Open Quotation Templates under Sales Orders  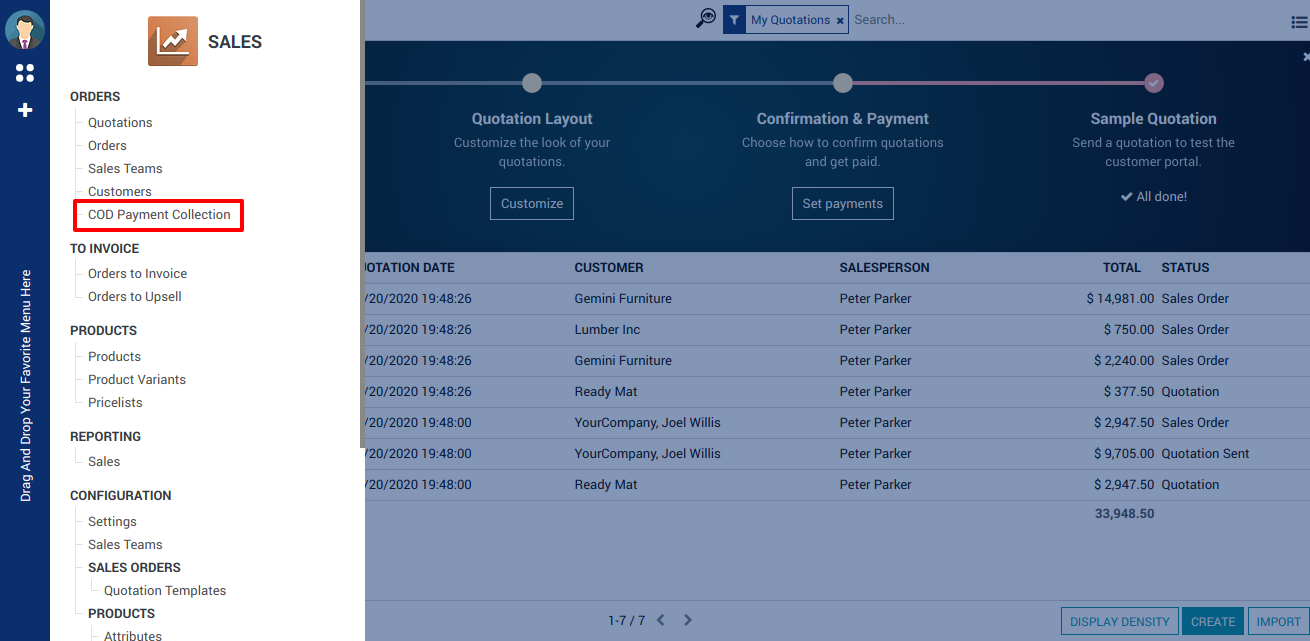pos(165,591)
